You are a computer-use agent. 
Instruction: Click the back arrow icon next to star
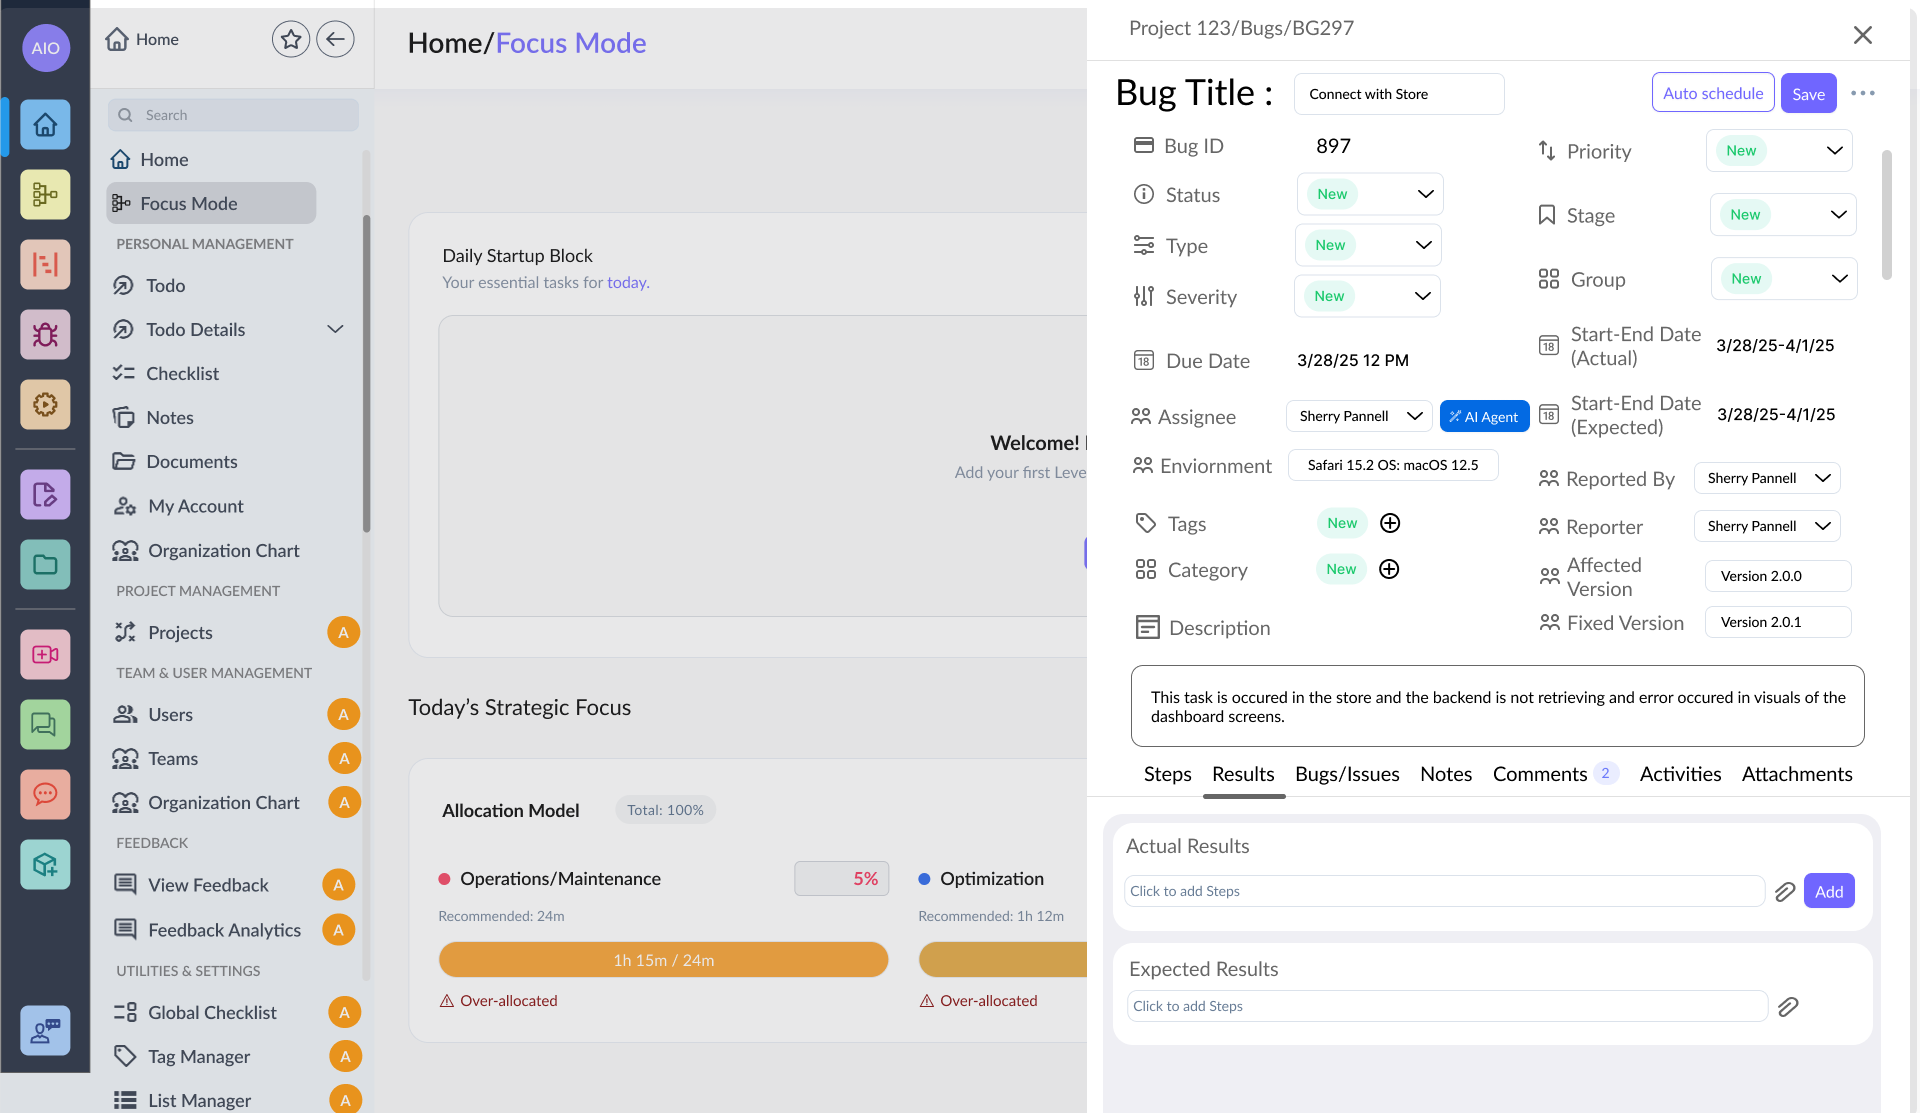point(335,40)
